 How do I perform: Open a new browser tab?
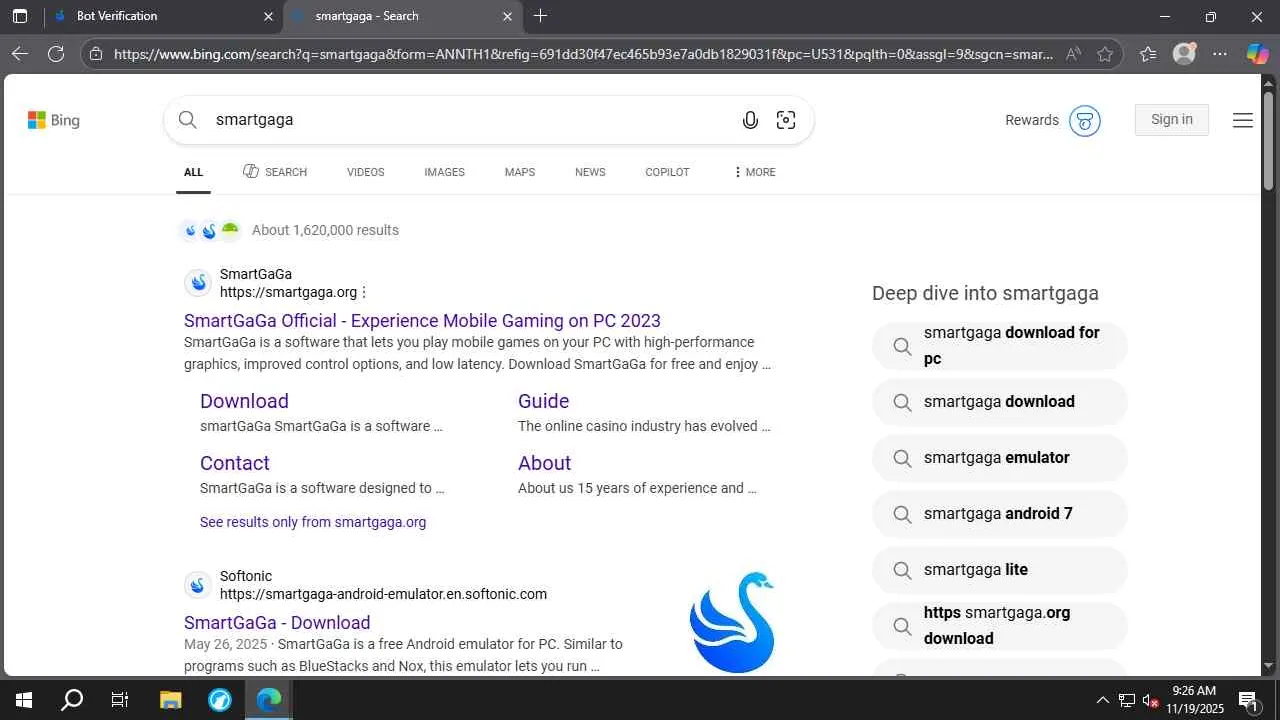(x=541, y=16)
